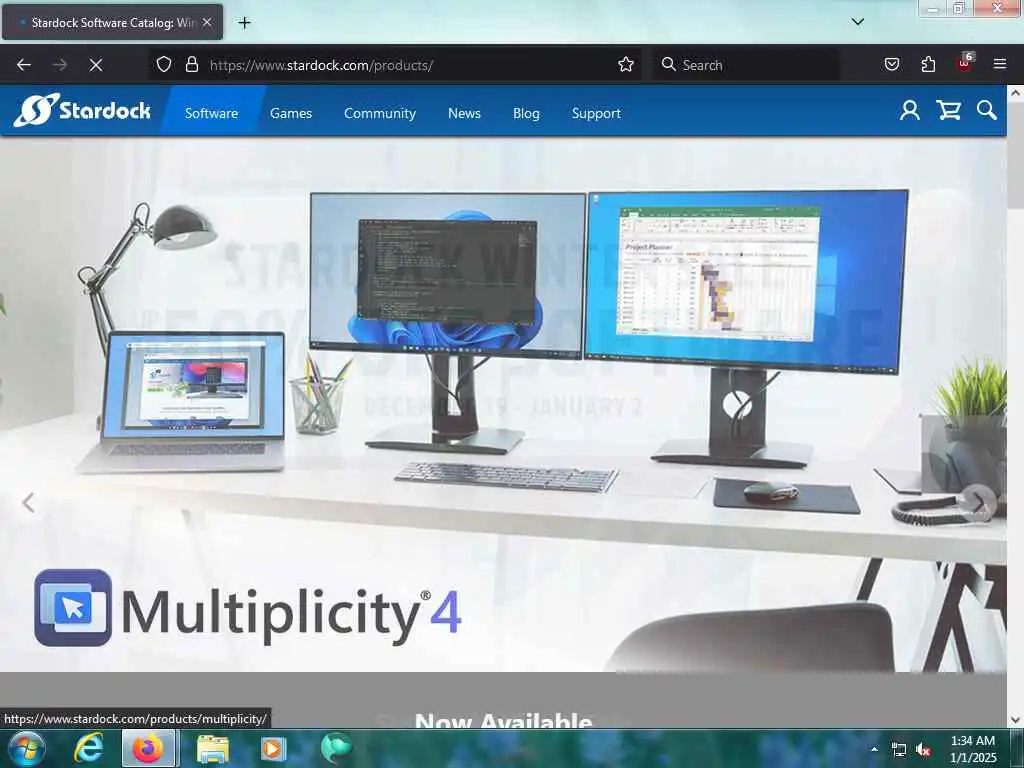
Task: Click the Multiplicity 4 logo icon
Action: [x=73, y=607]
